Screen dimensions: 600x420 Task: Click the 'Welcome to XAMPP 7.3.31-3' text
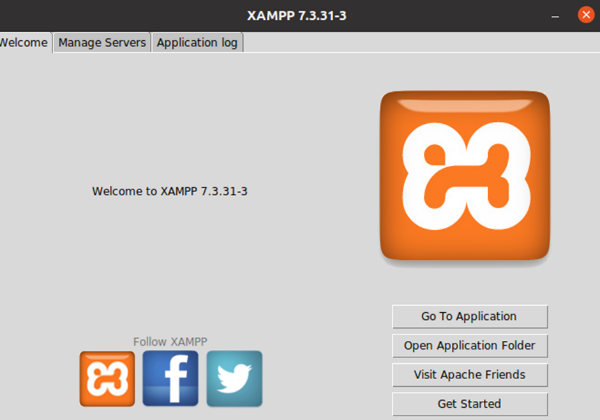170,191
